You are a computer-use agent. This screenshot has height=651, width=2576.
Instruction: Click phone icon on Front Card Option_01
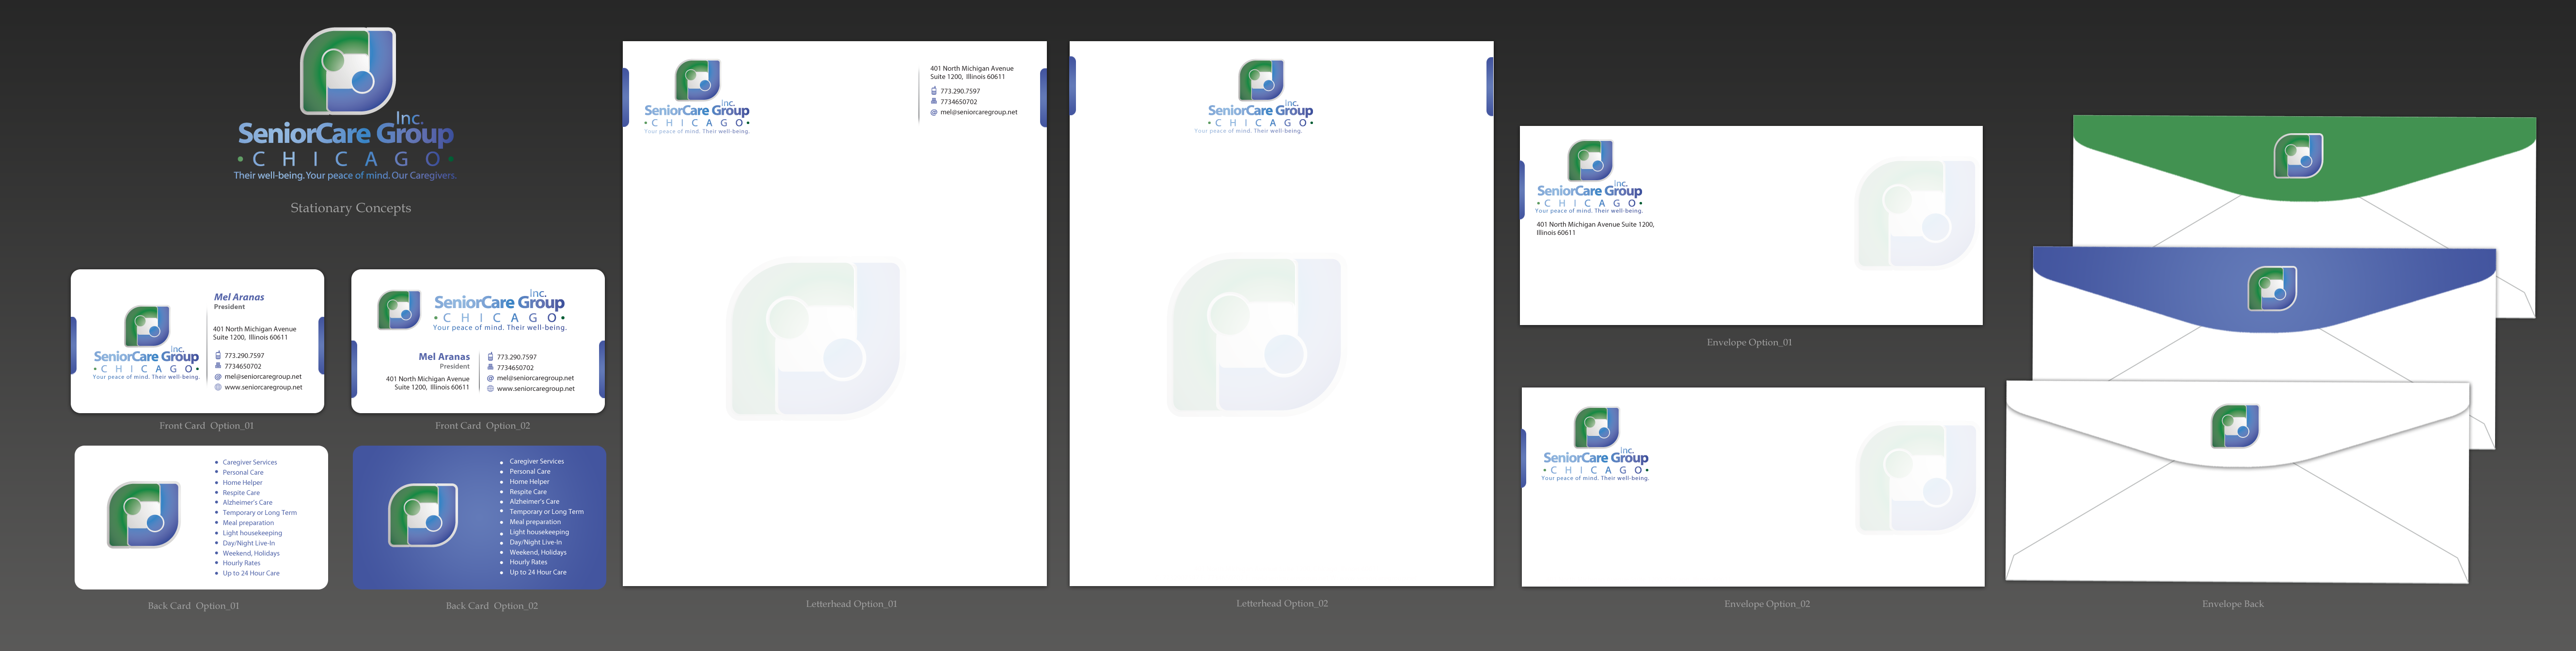[218, 355]
